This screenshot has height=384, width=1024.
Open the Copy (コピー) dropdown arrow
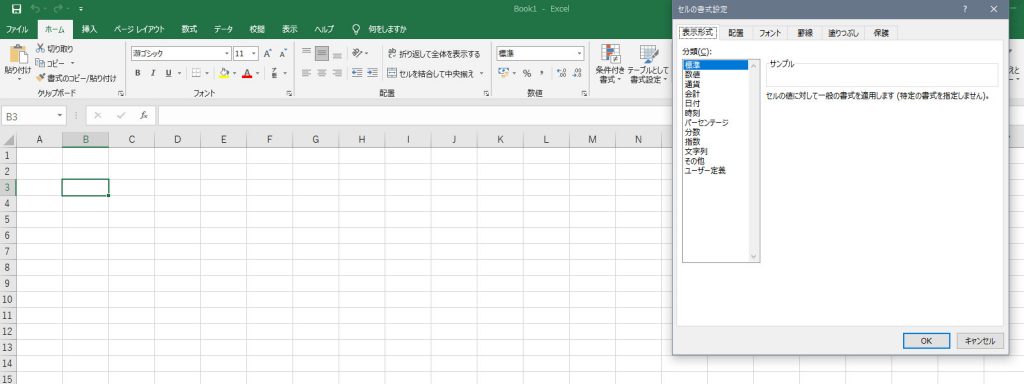pyautogui.click(x=72, y=63)
